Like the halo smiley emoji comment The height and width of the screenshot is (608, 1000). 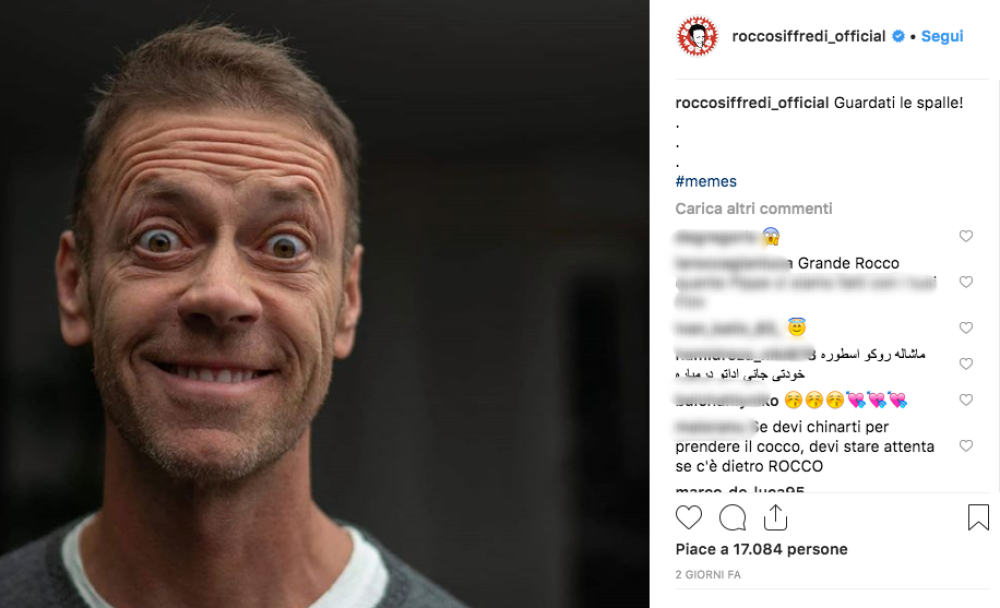tap(966, 328)
